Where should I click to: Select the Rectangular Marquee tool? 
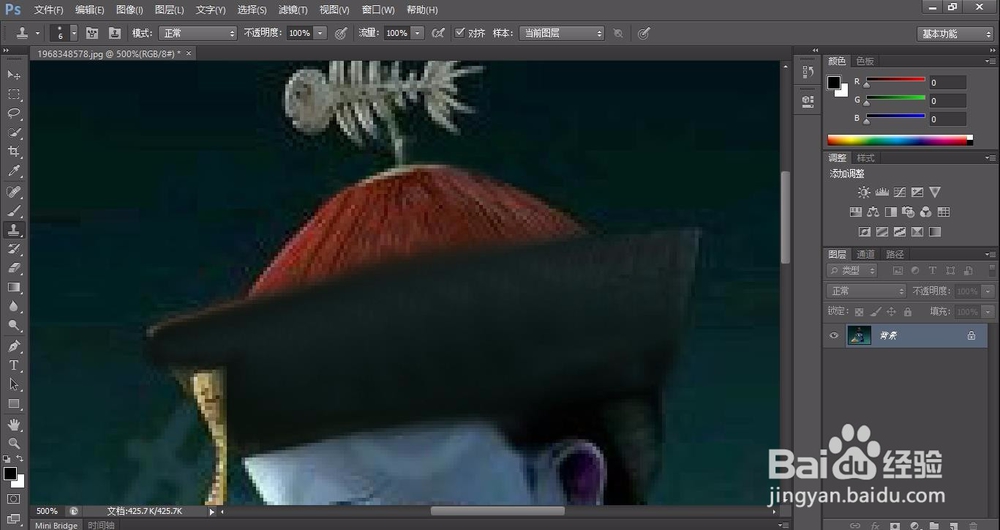coord(13,94)
